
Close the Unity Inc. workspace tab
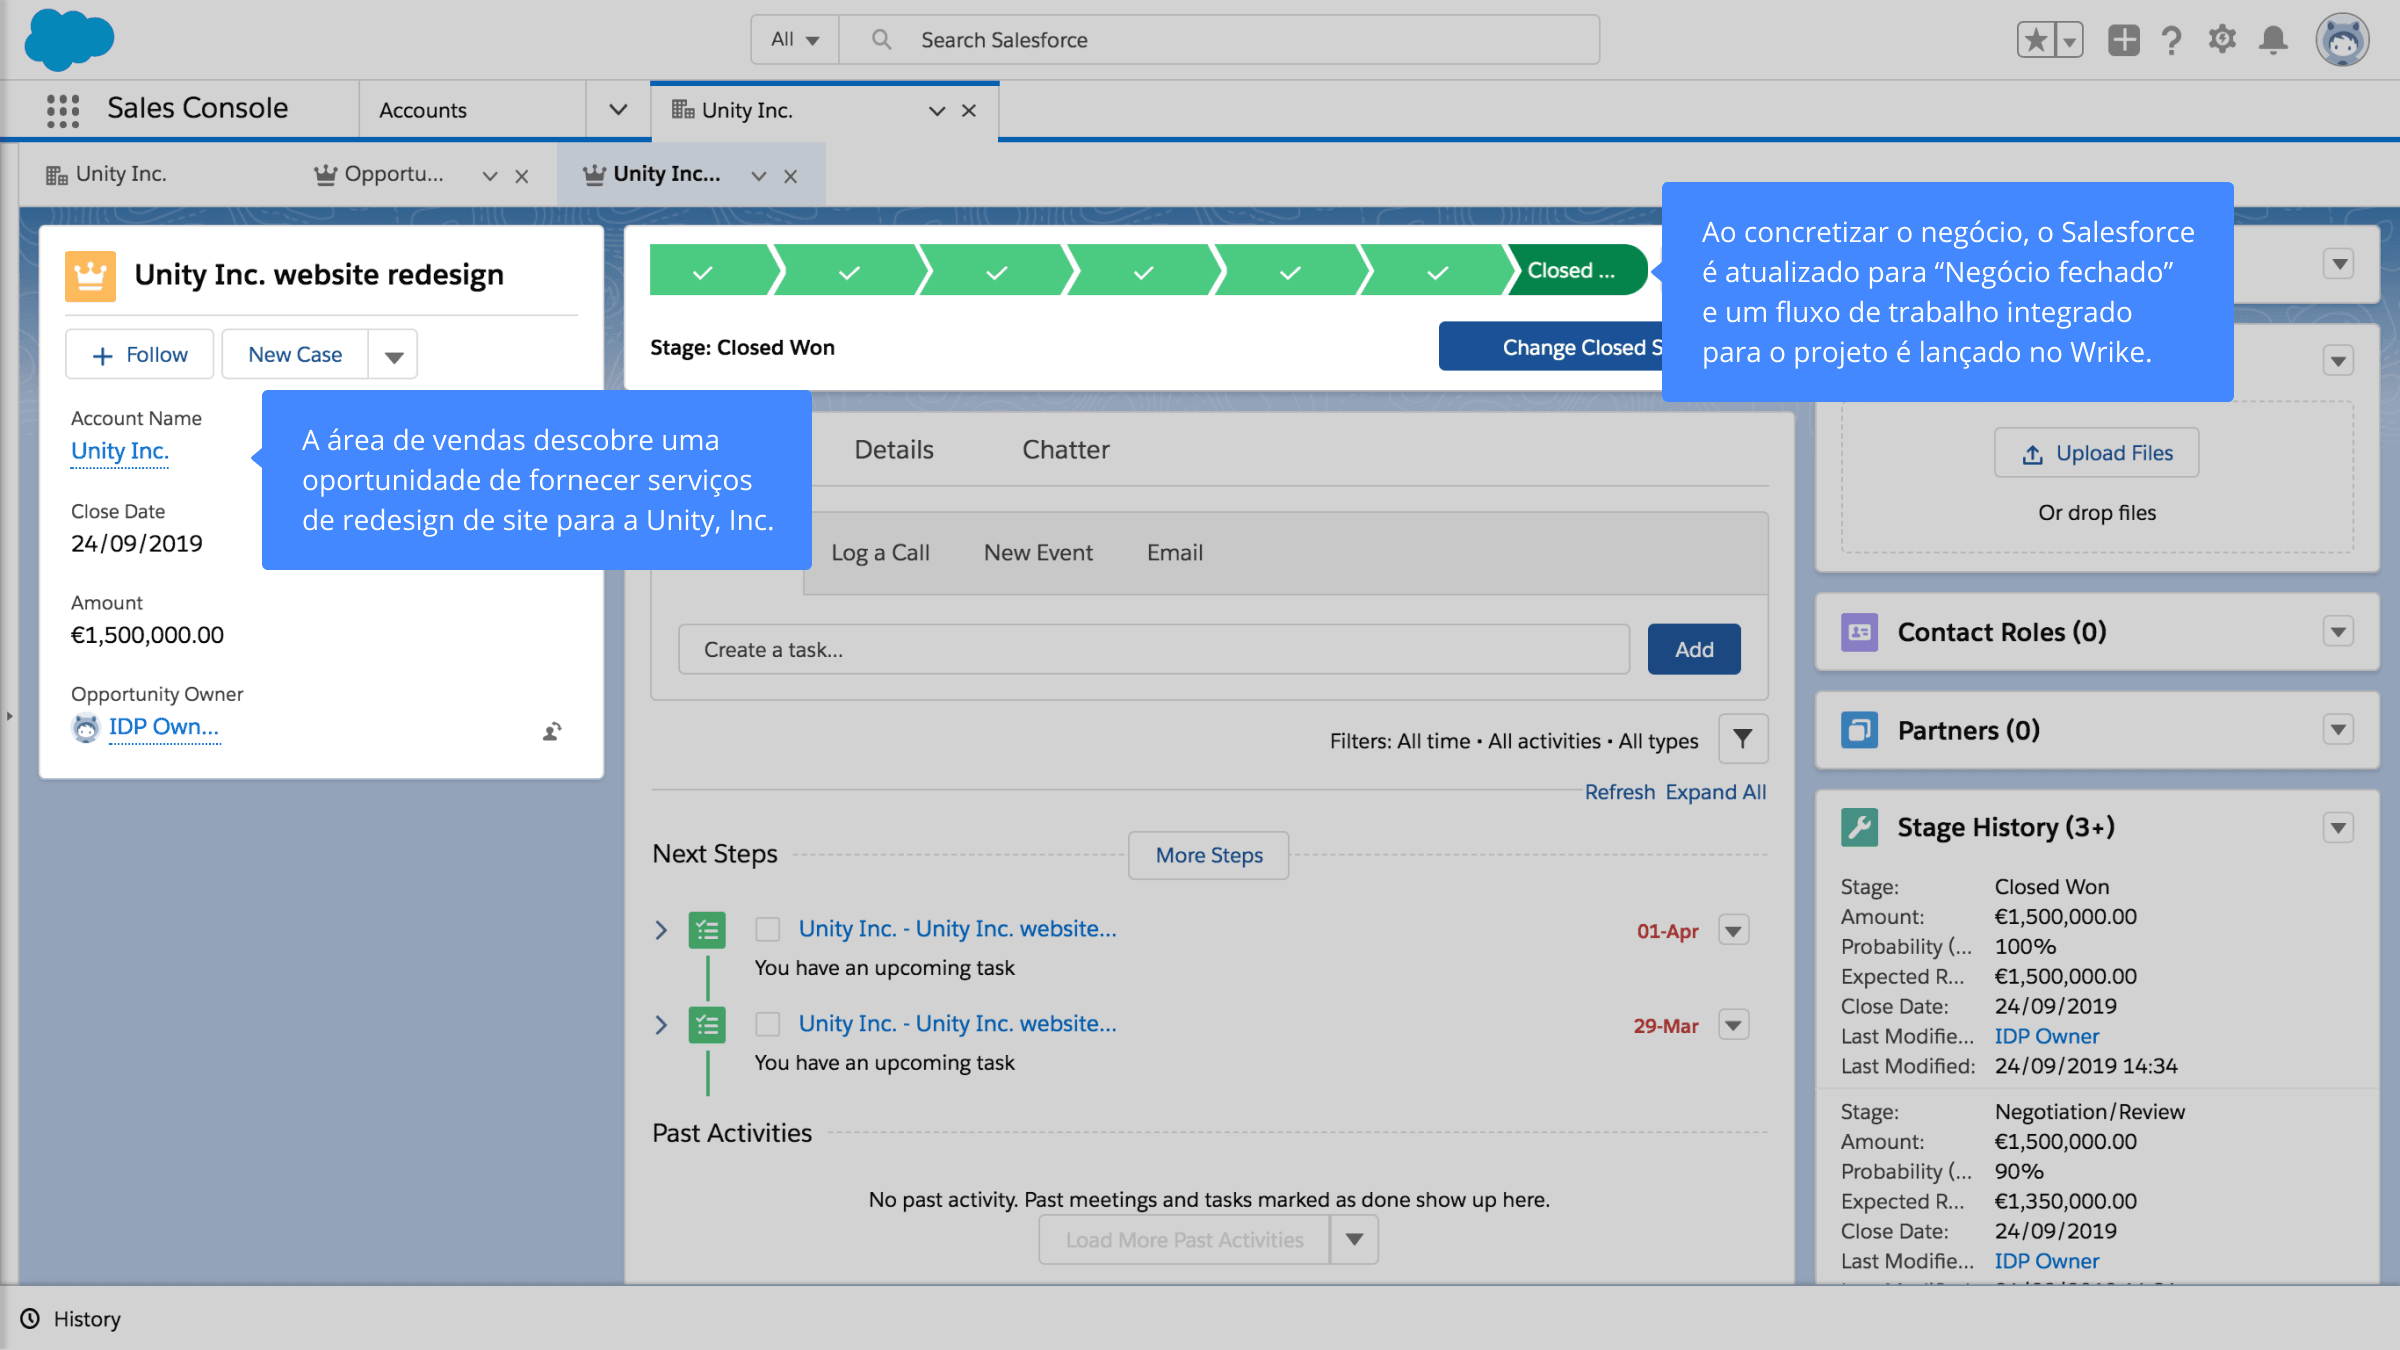pos(968,110)
